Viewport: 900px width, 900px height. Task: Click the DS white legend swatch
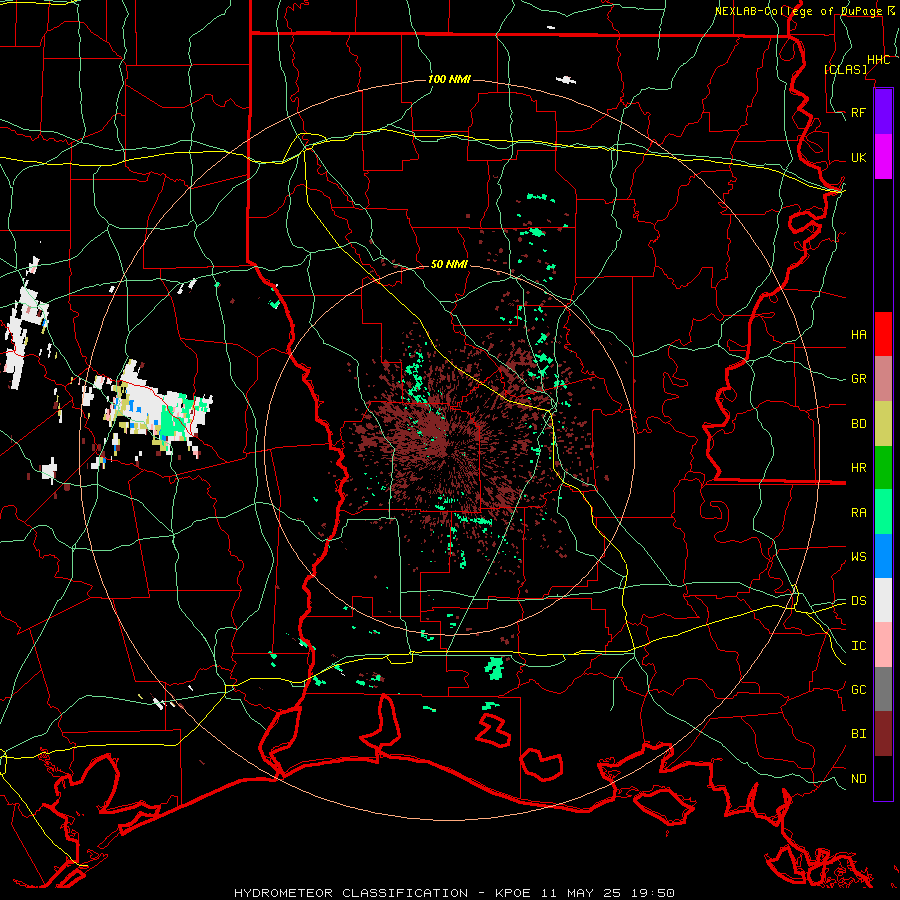883,600
